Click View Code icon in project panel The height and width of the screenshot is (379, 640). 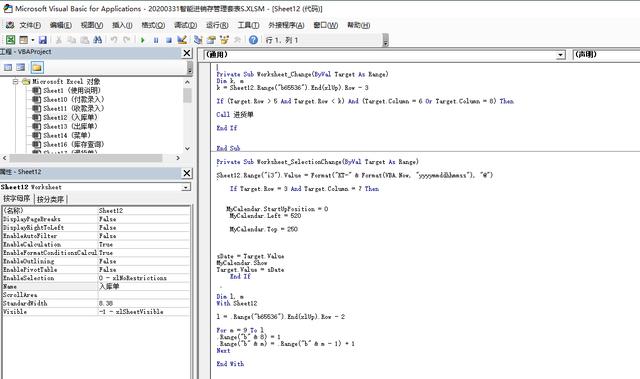8,67
